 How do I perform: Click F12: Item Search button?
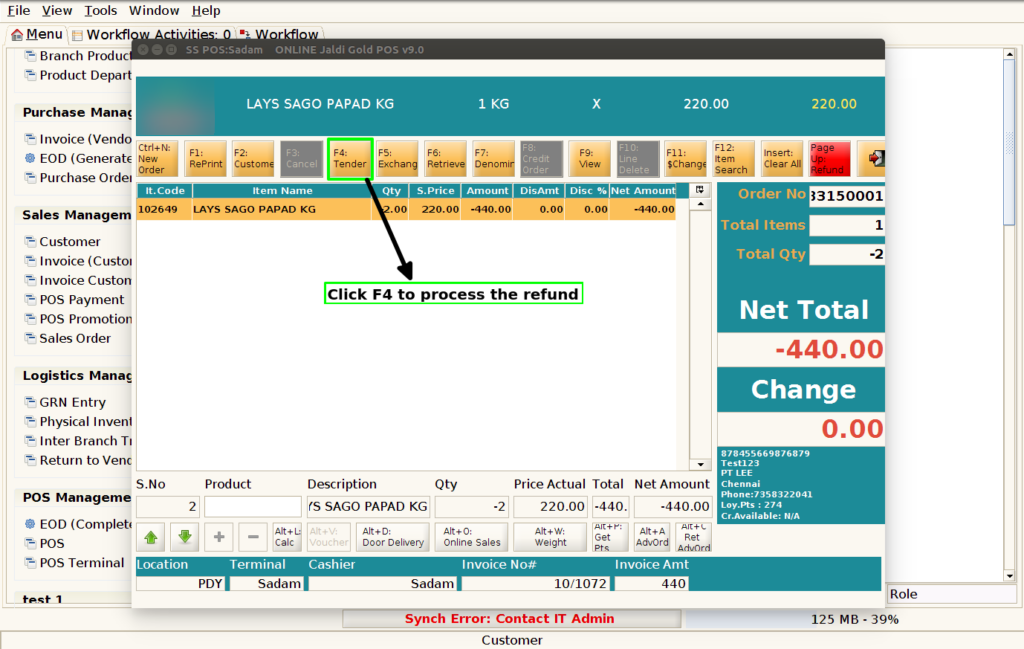pos(733,159)
